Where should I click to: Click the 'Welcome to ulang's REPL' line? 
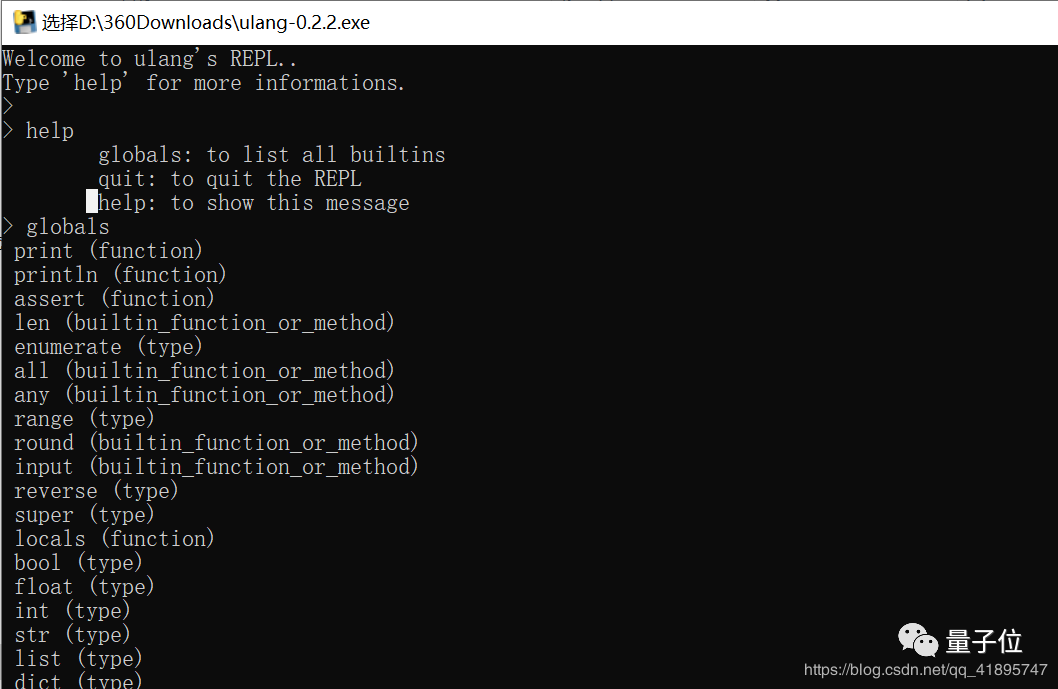149,59
